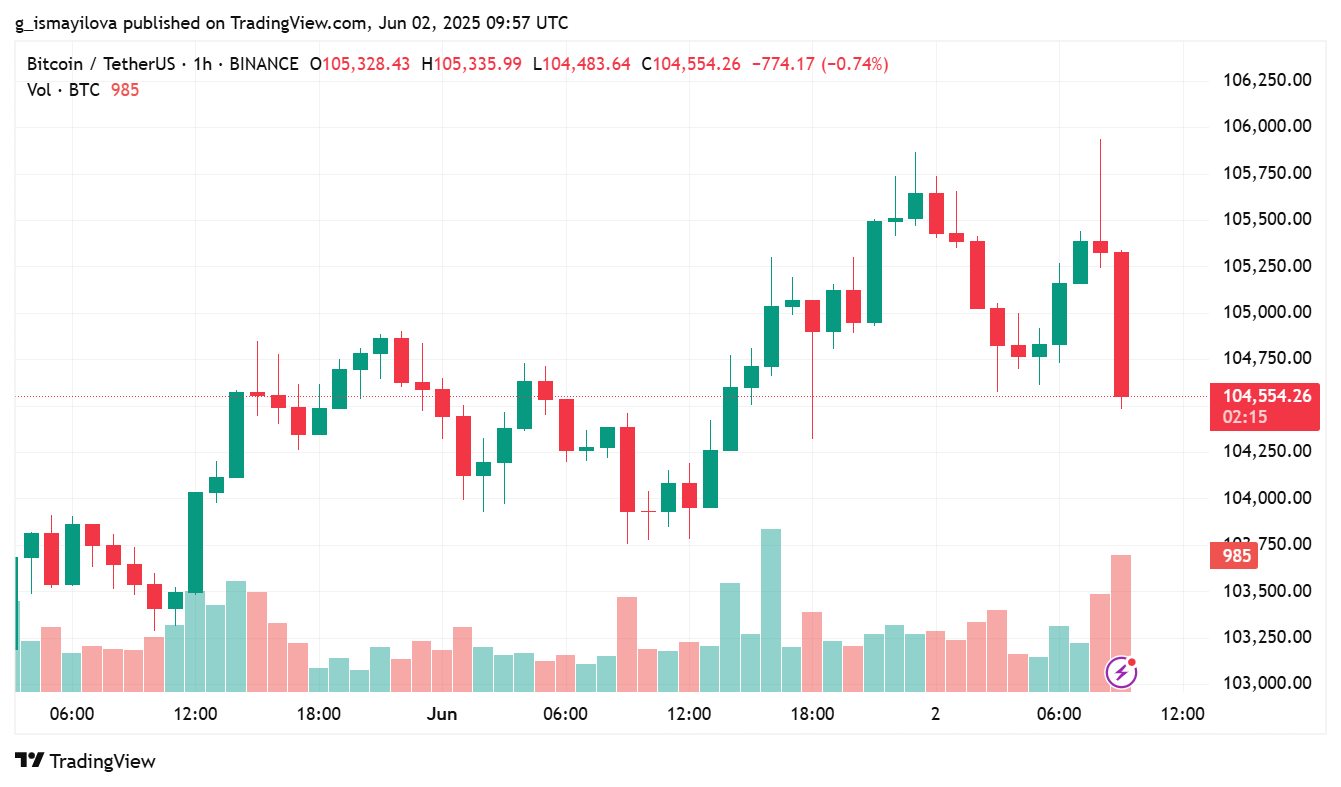Click the high price value H105,335.99
1341x787 pixels.
[471, 64]
